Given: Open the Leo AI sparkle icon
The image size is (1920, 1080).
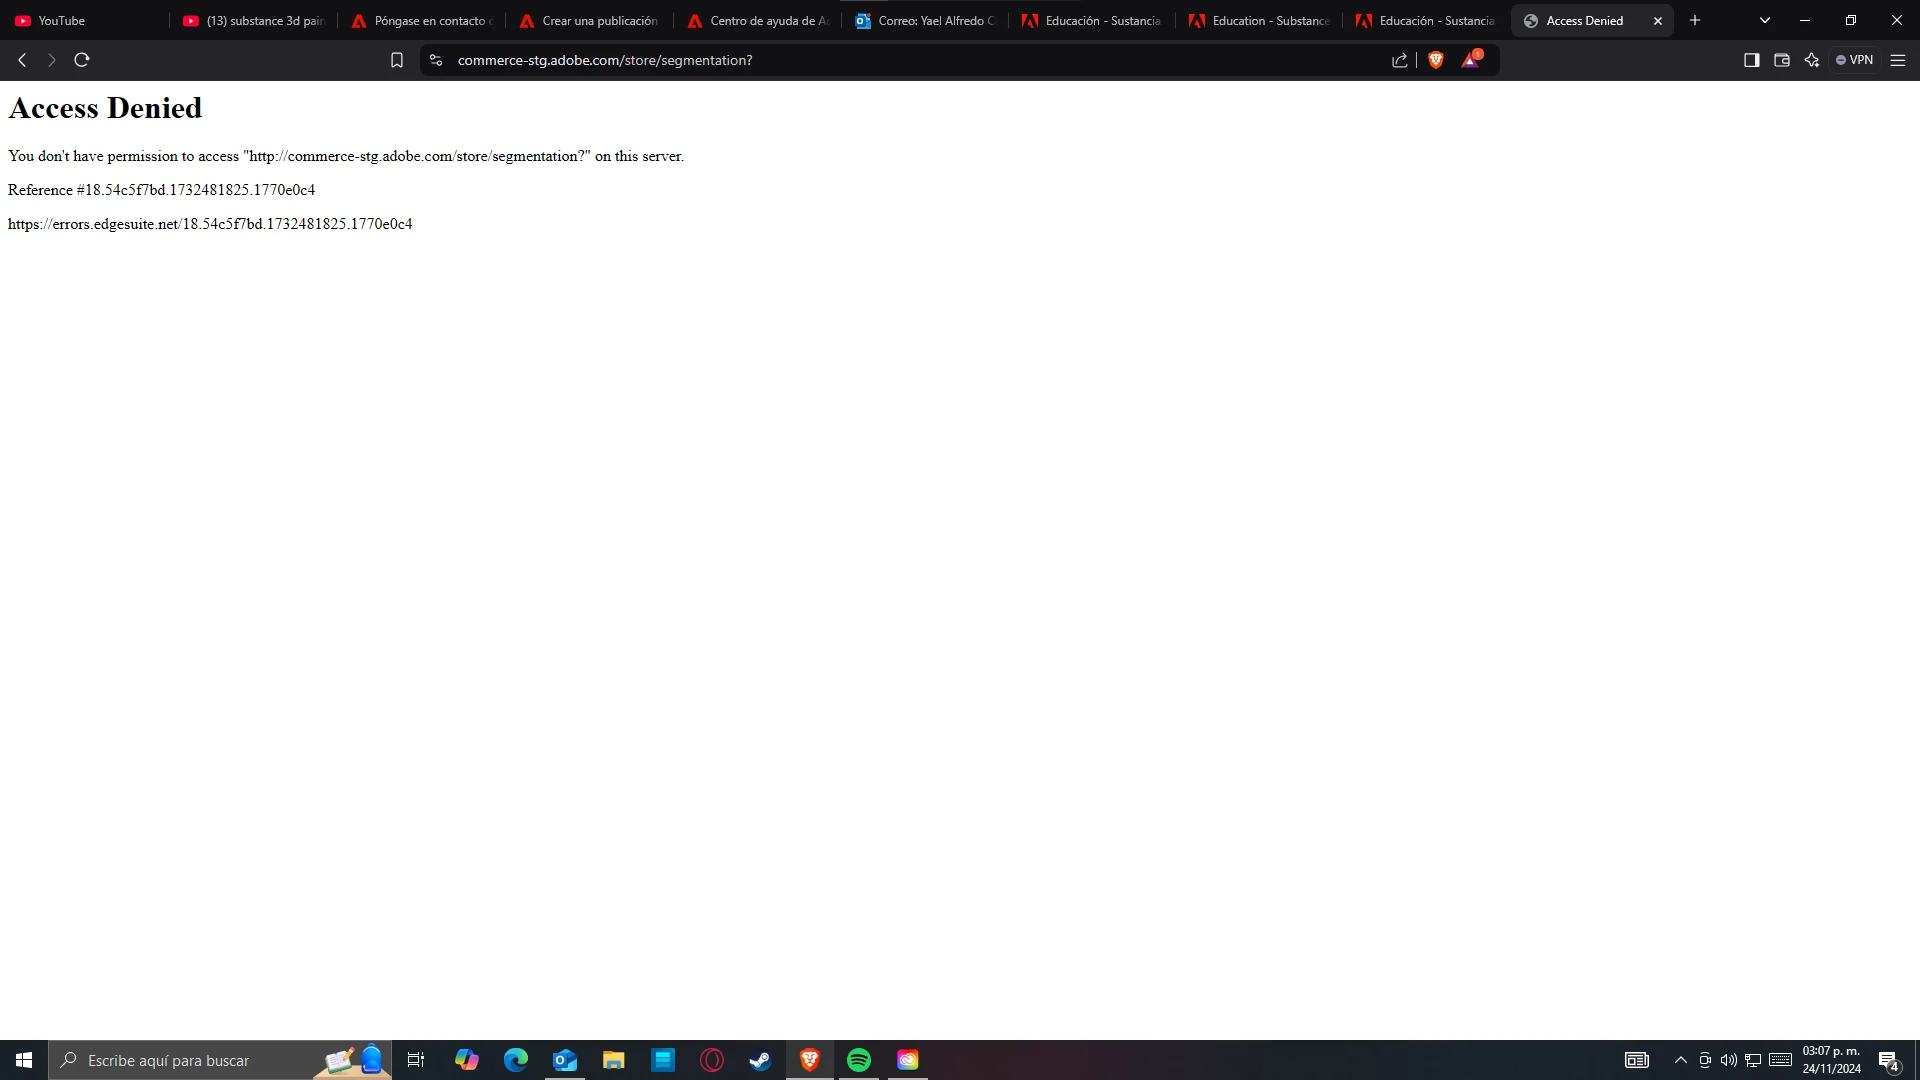Looking at the screenshot, I should pyautogui.click(x=1811, y=60).
